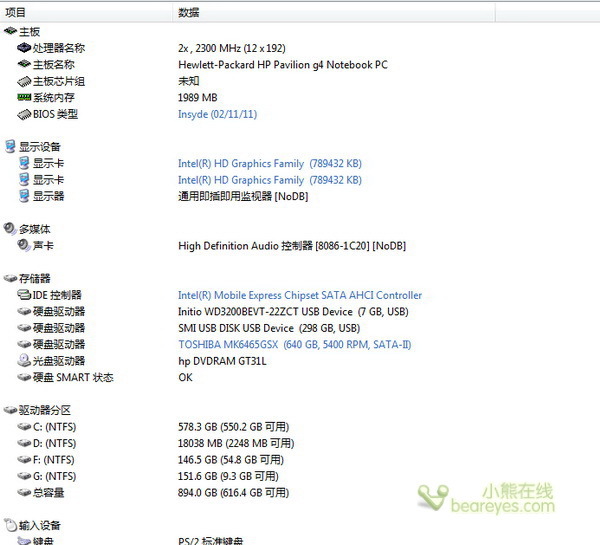Select the 光盘驱动器 row label
The width and height of the screenshot is (600, 545).
(59, 361)
